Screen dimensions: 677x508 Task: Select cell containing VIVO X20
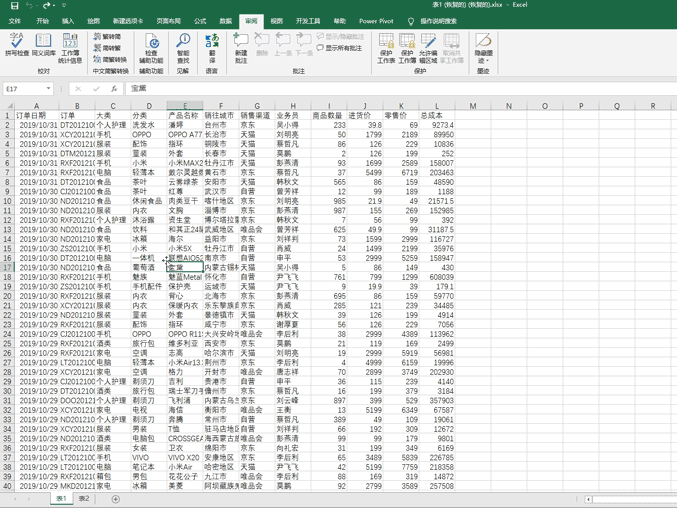[x=185, y=458]
